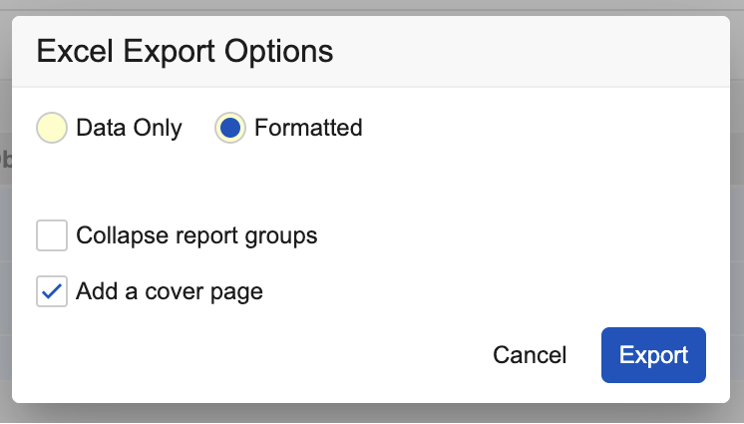Click the dimmed backdrop below the dialog
Screen dimensions: 744x424
tap(372, 414)
